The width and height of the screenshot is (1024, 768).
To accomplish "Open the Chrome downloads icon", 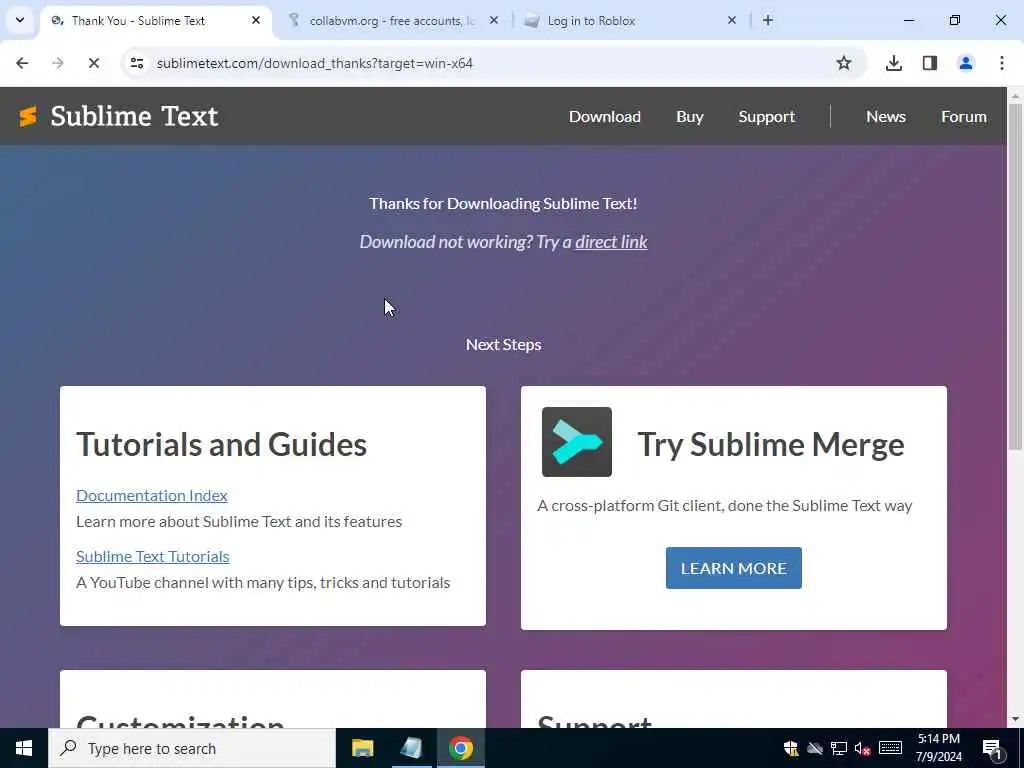I will point(894,63).
